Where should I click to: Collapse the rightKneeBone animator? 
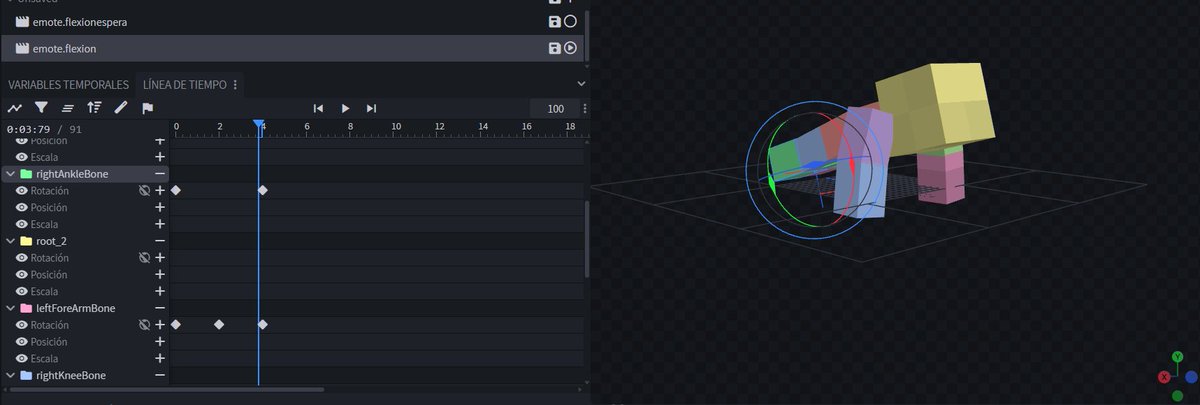[x=10, y=375]
